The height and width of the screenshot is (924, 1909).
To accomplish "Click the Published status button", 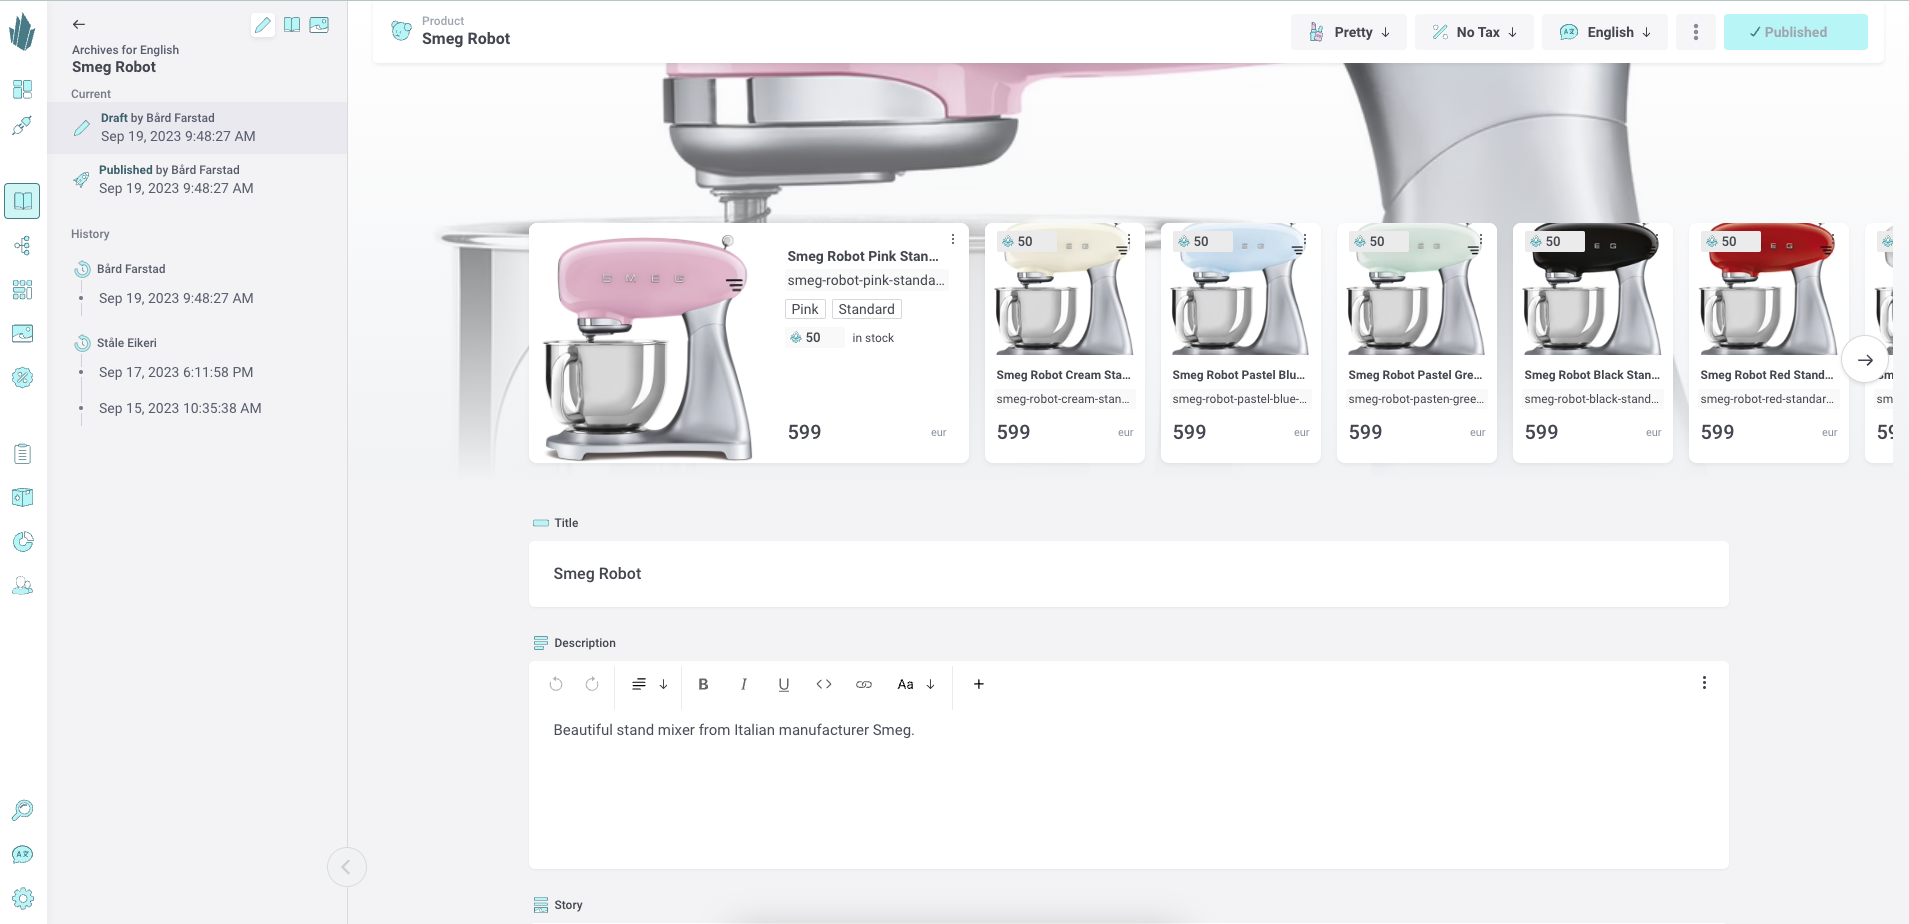I will pos(1795,32).
